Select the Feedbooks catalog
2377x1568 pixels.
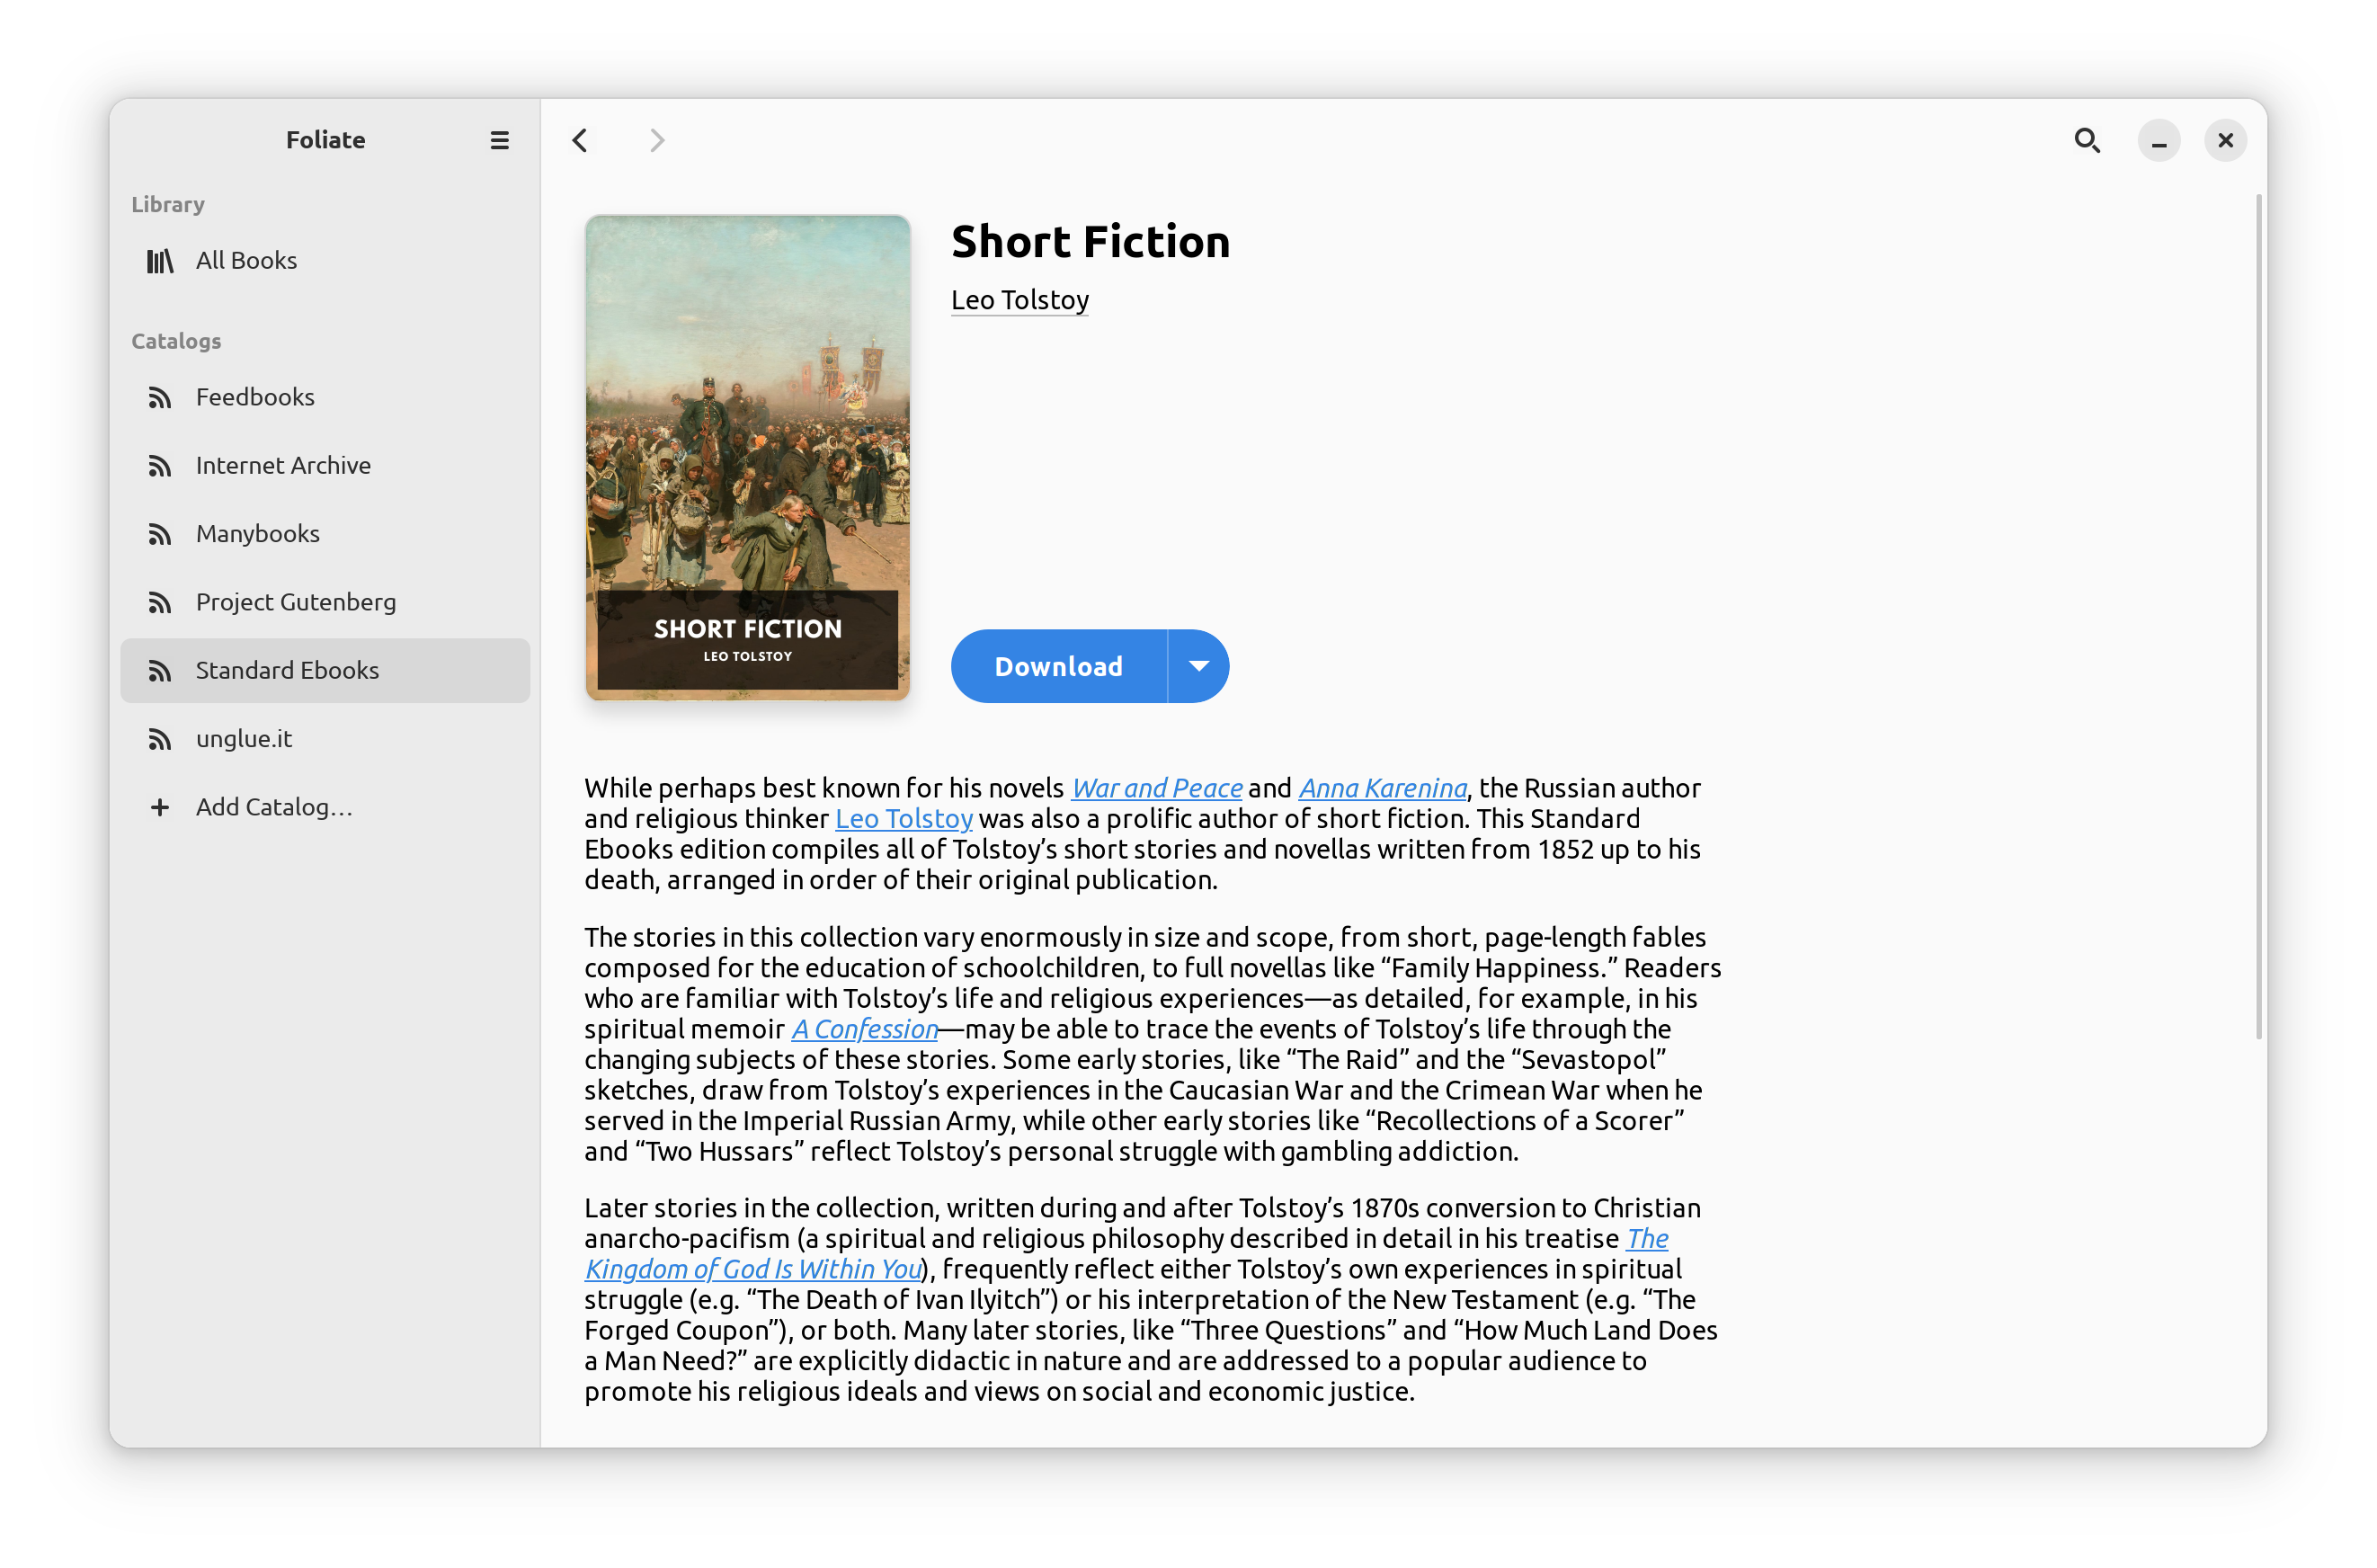pos(325,397)
